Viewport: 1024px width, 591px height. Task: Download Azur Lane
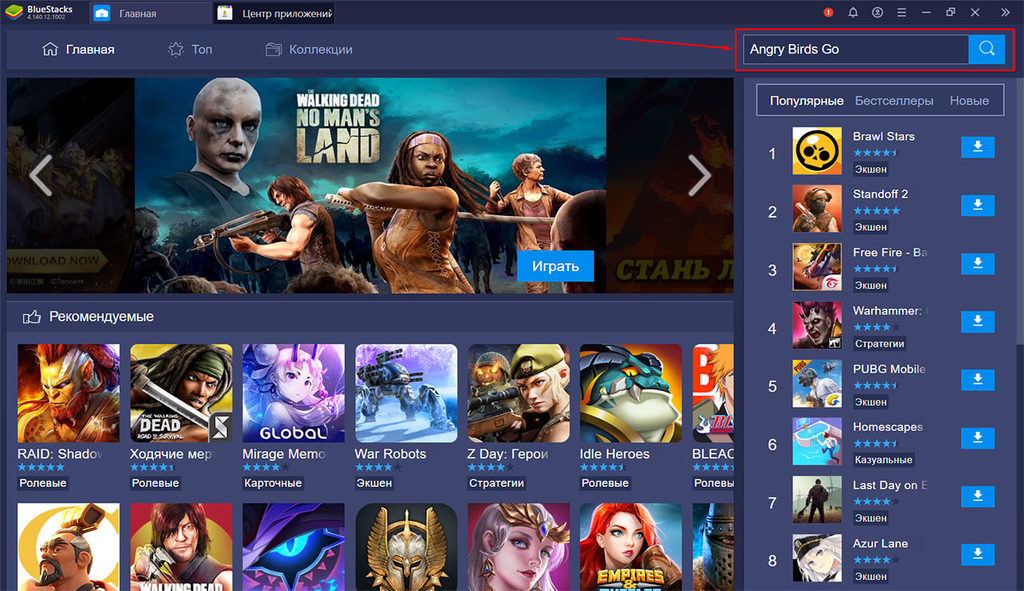point(978,554)
